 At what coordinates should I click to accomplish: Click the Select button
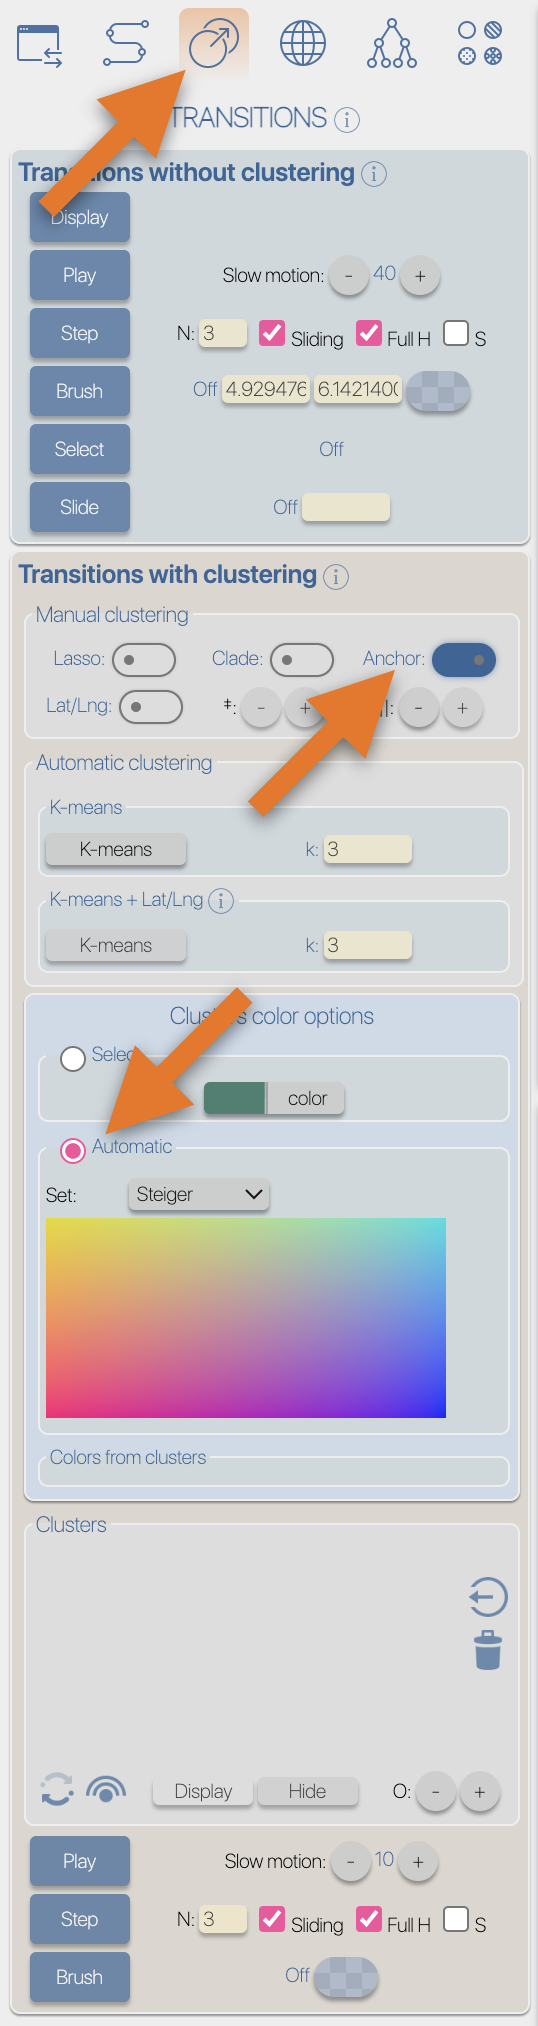pos(80,449)
